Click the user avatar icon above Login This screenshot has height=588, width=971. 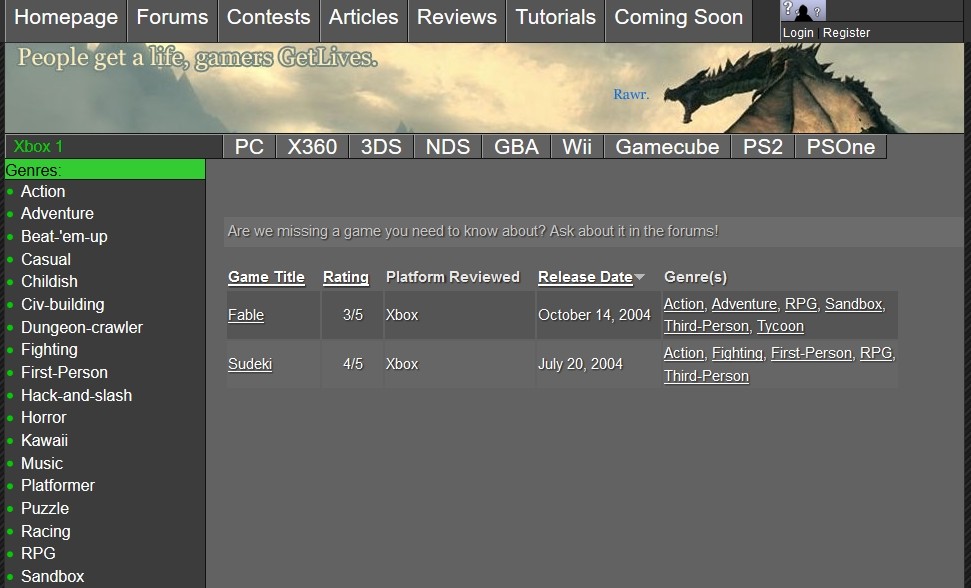click(803, 11)
